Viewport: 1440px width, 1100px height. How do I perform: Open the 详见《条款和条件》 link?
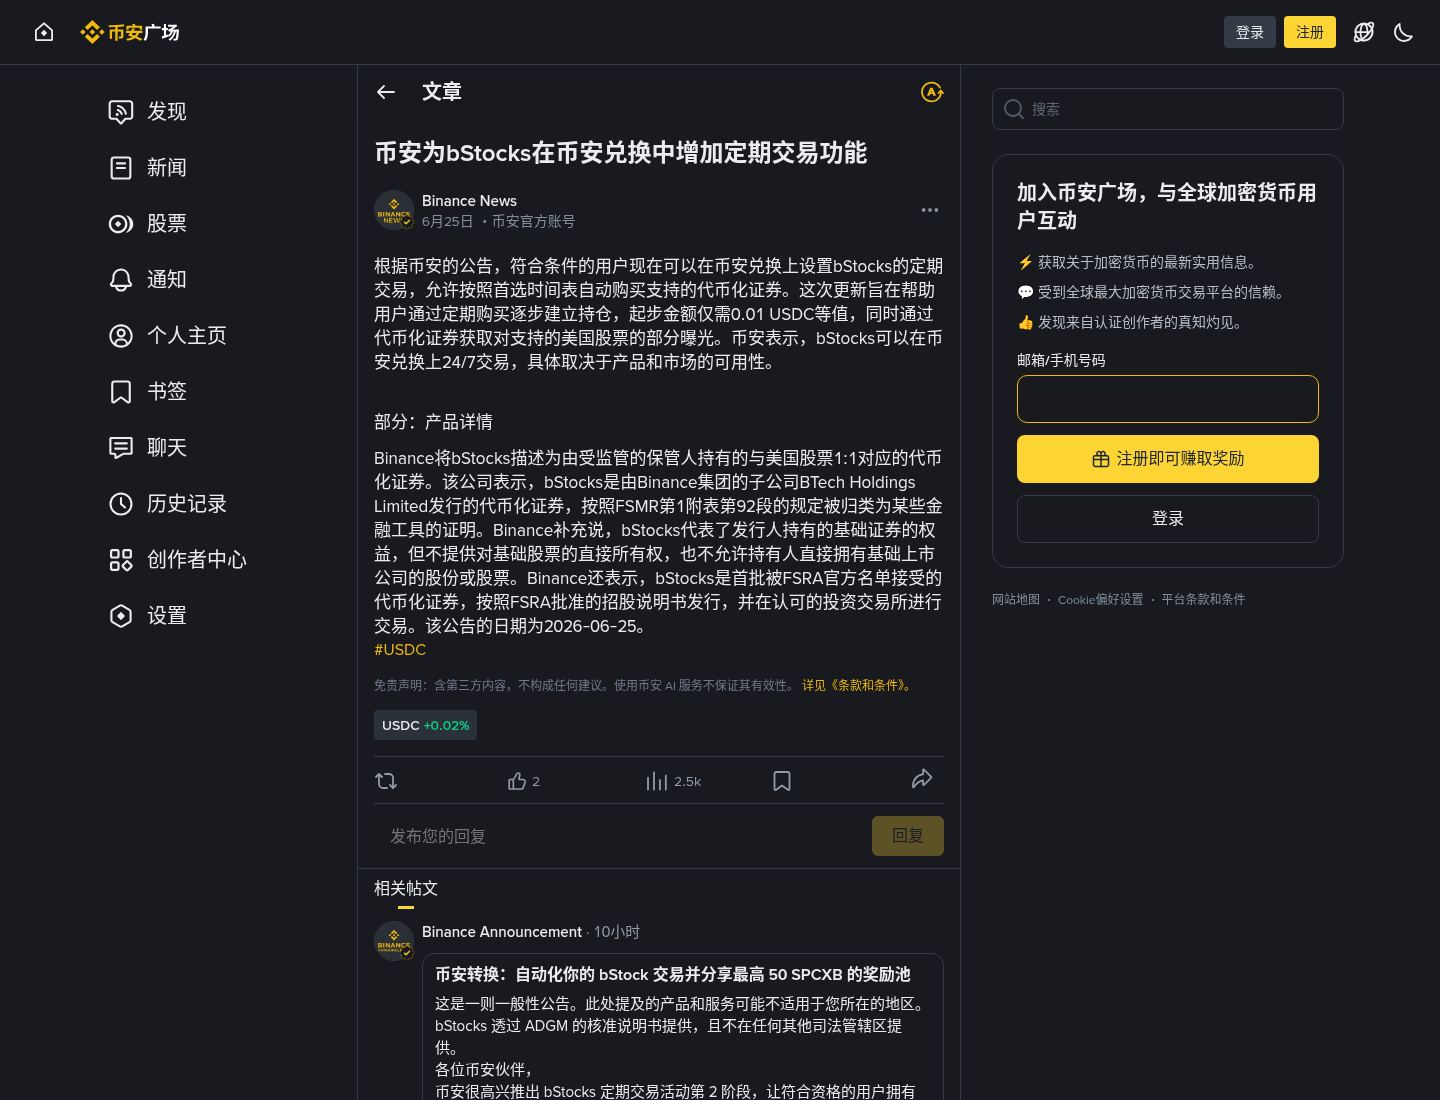pyautogui.click(x=858, y=685)
